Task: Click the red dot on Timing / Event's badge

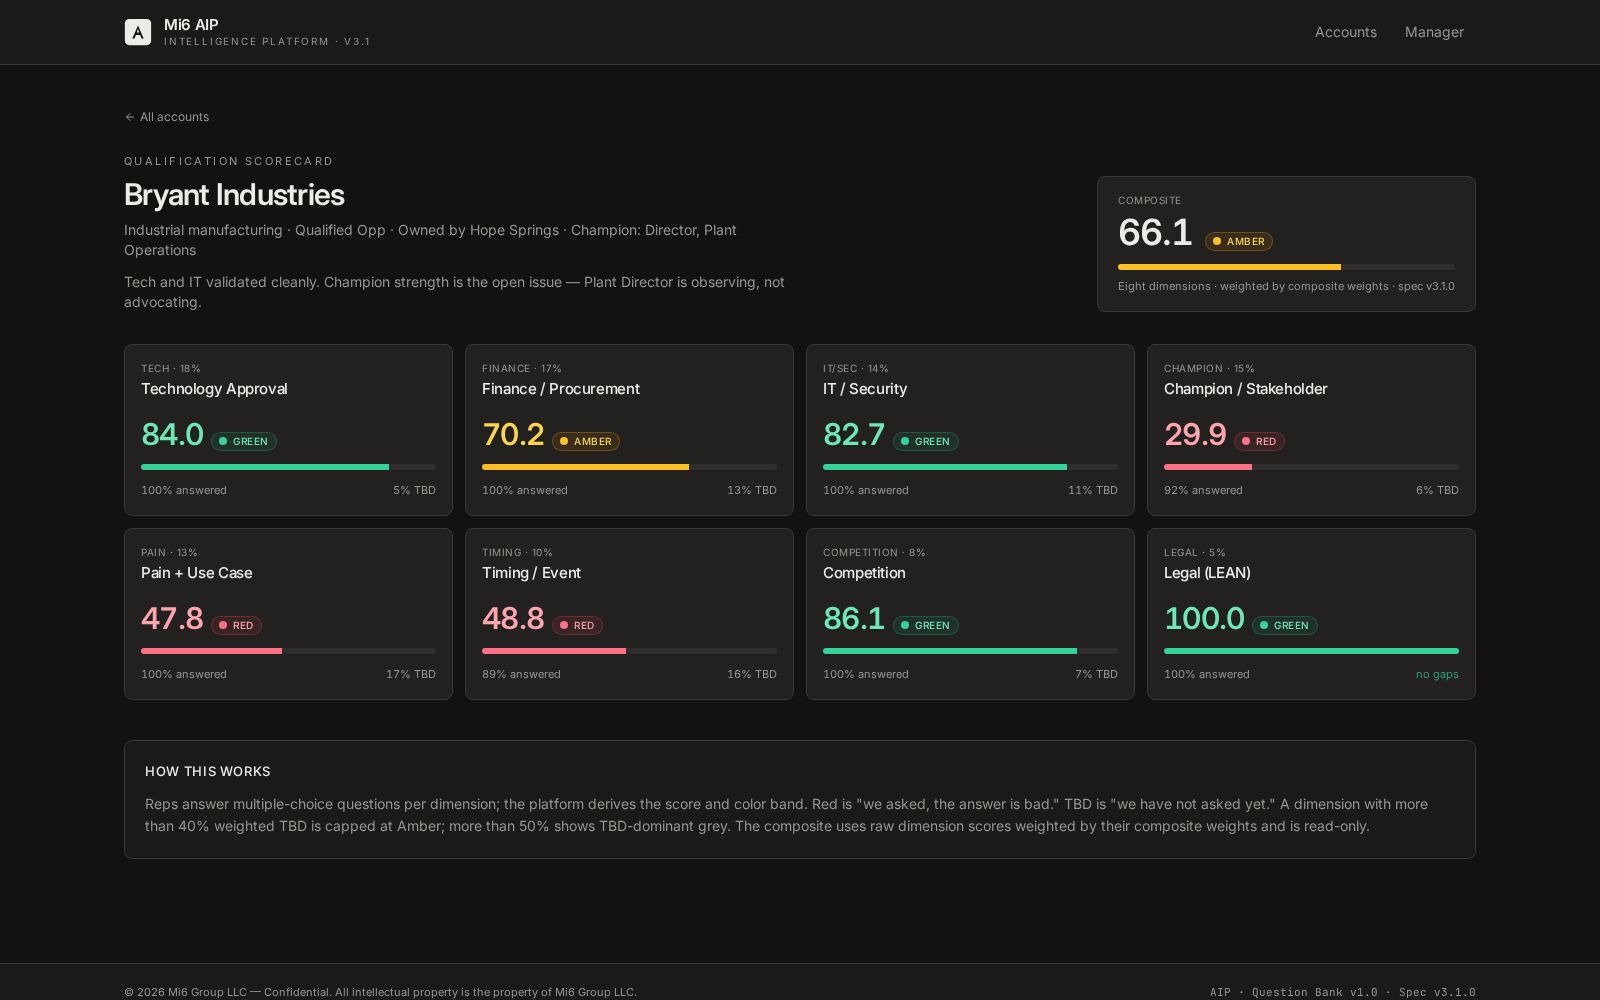Action: [563, 625]
